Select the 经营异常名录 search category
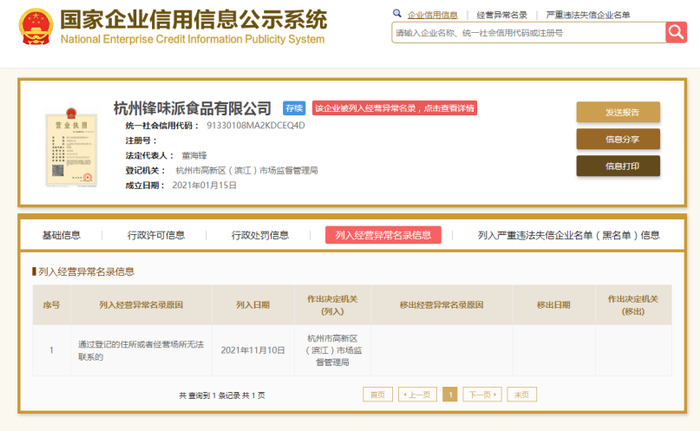 pos(502,15)
